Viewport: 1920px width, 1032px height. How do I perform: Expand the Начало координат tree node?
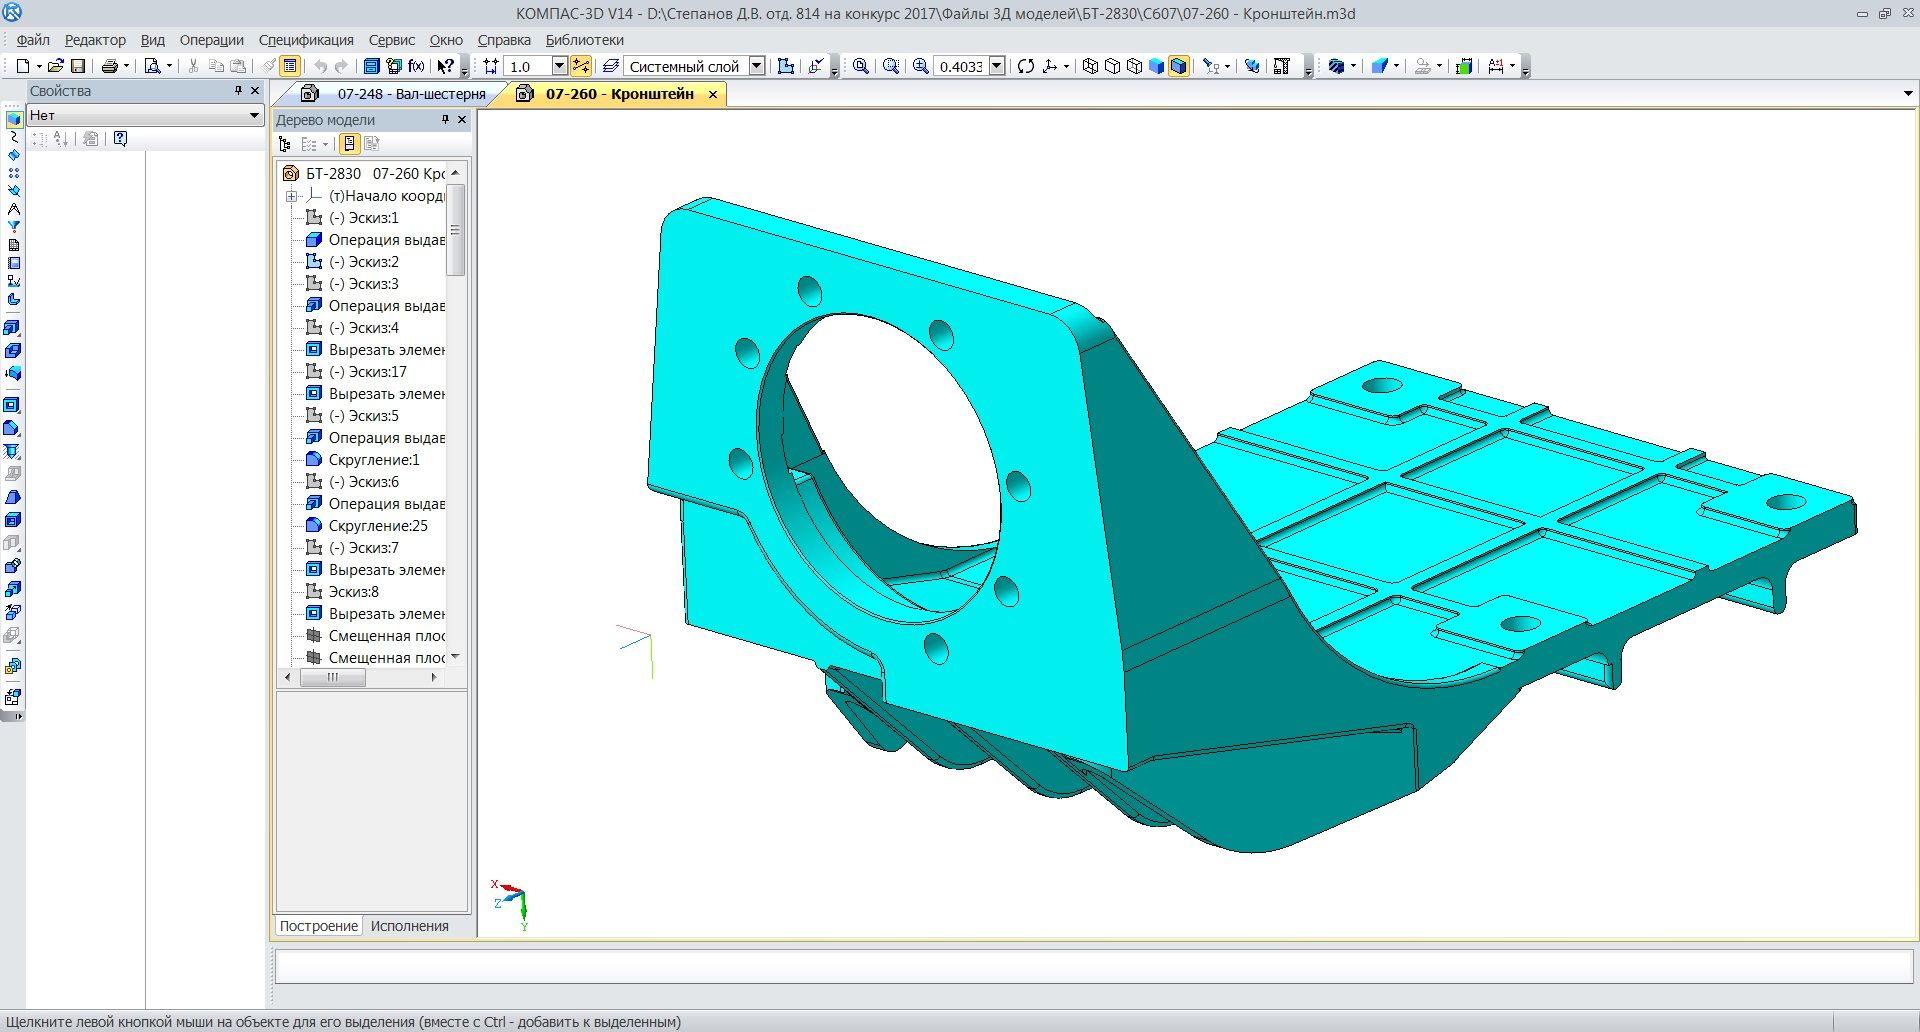[291, 196]
